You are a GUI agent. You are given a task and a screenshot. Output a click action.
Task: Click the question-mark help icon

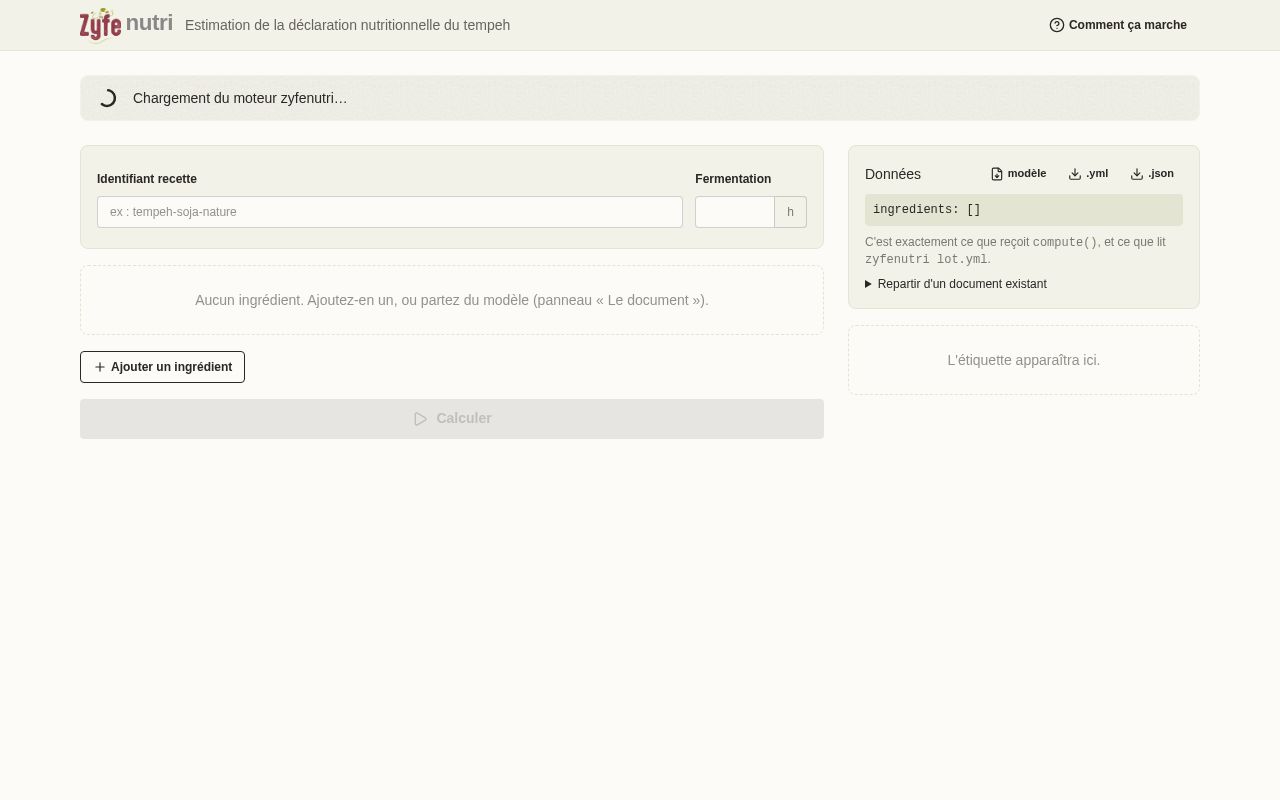point(1057,25)
